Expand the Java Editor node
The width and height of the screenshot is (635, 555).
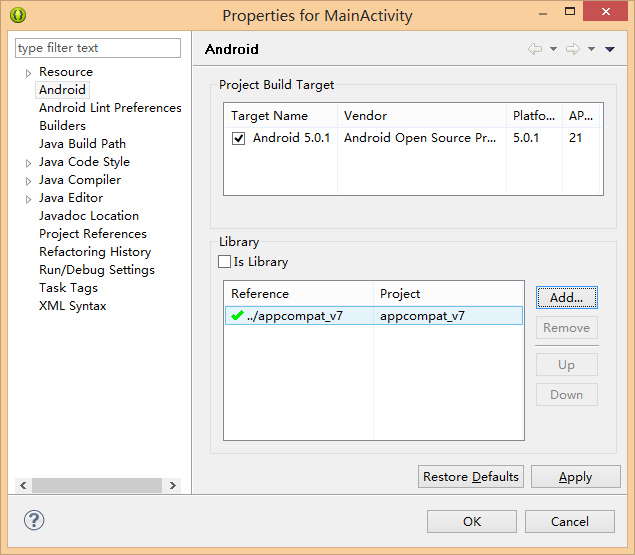[28, 199]
